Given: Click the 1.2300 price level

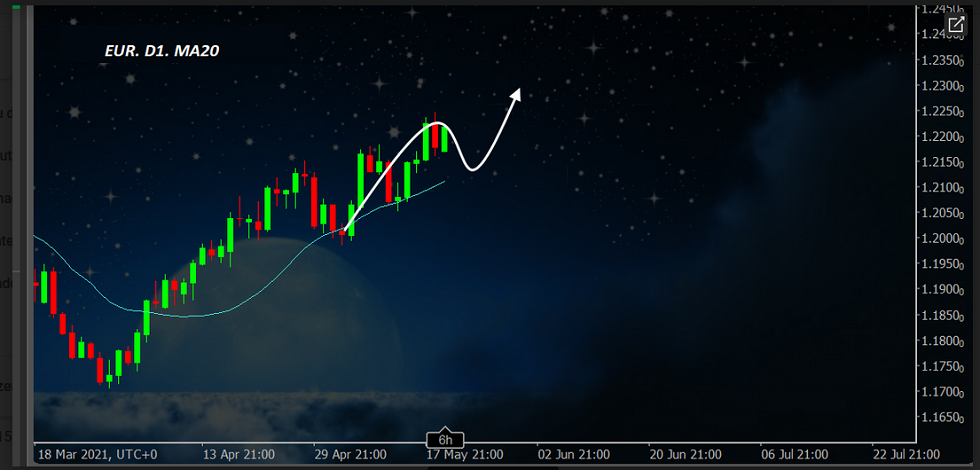Looking at the screenshot, I should tap(940, 86).
